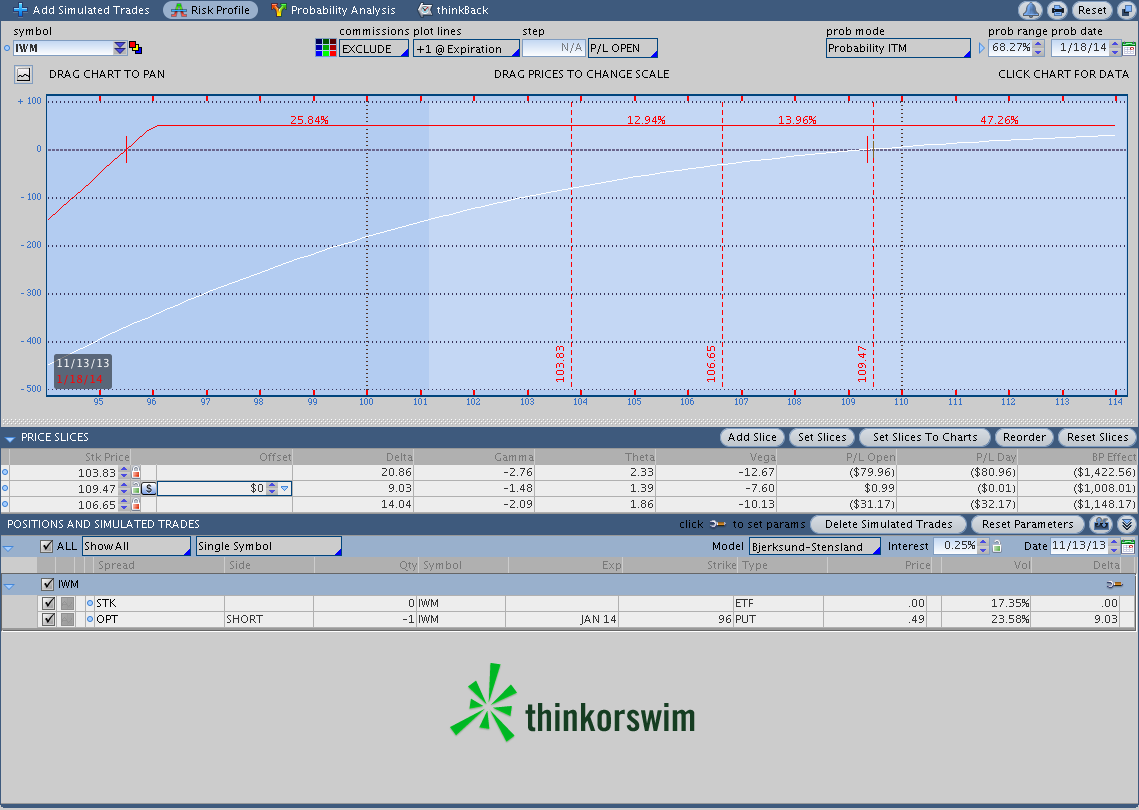Click the blue circle on the 106.65 slice row
Screen dimensions: 1139x810
pyautogui.click(x=5, y=504)
